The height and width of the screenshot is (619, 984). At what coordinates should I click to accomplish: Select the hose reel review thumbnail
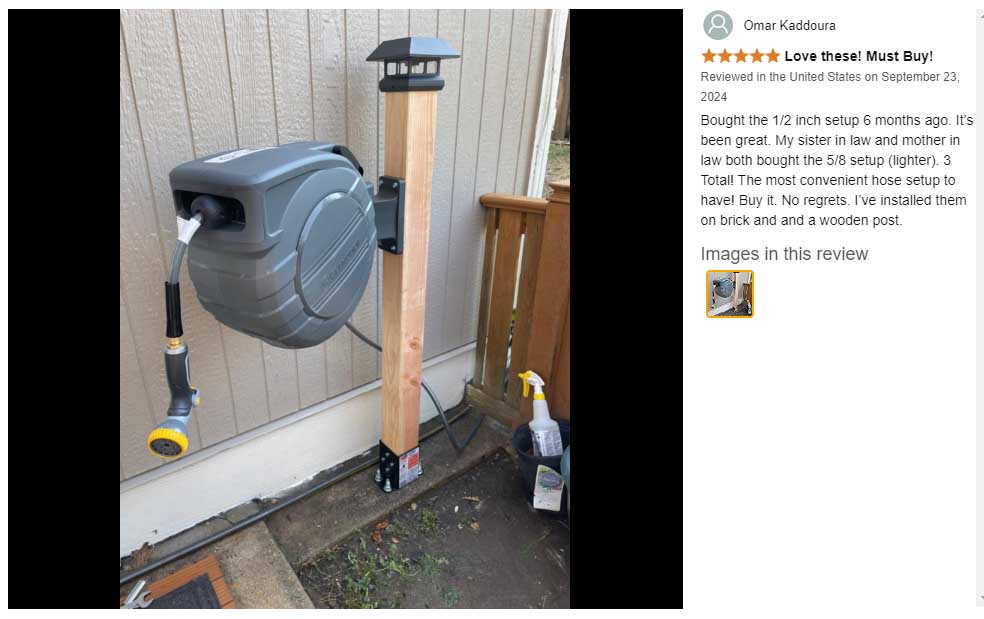(729, 294)
